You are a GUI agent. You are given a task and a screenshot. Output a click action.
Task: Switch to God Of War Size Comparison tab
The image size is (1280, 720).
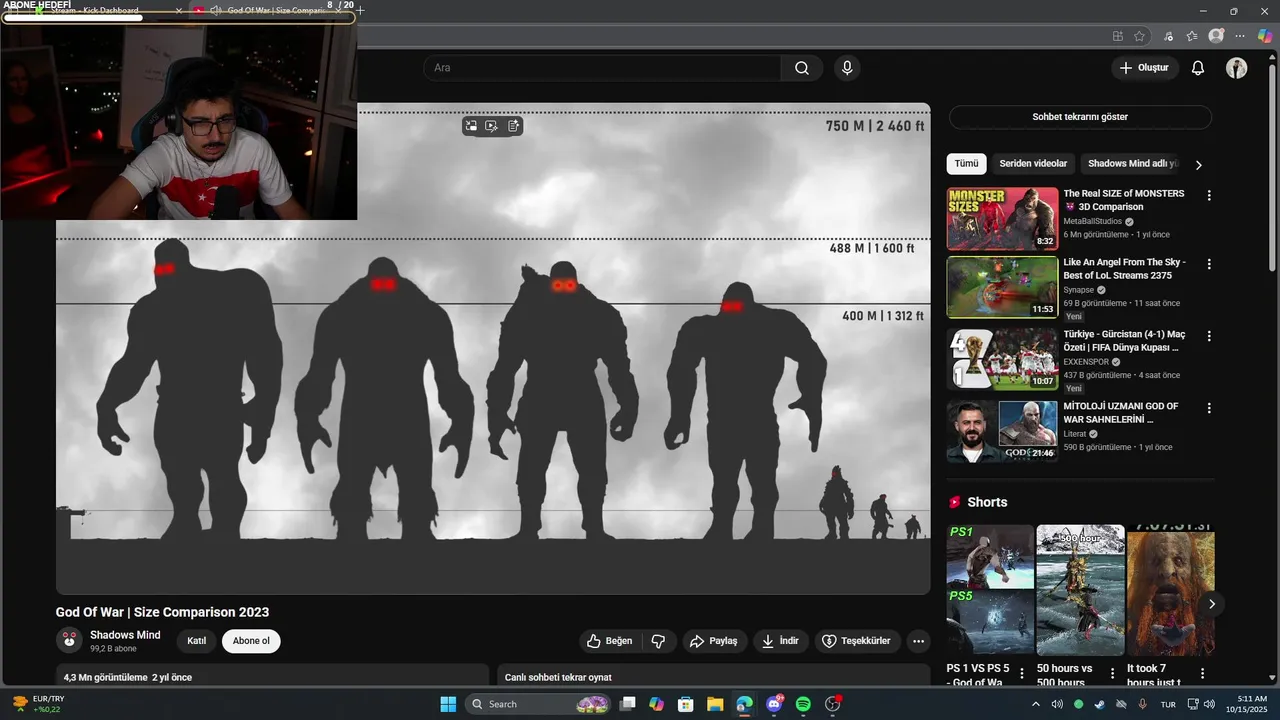click(x=270, y=10)
